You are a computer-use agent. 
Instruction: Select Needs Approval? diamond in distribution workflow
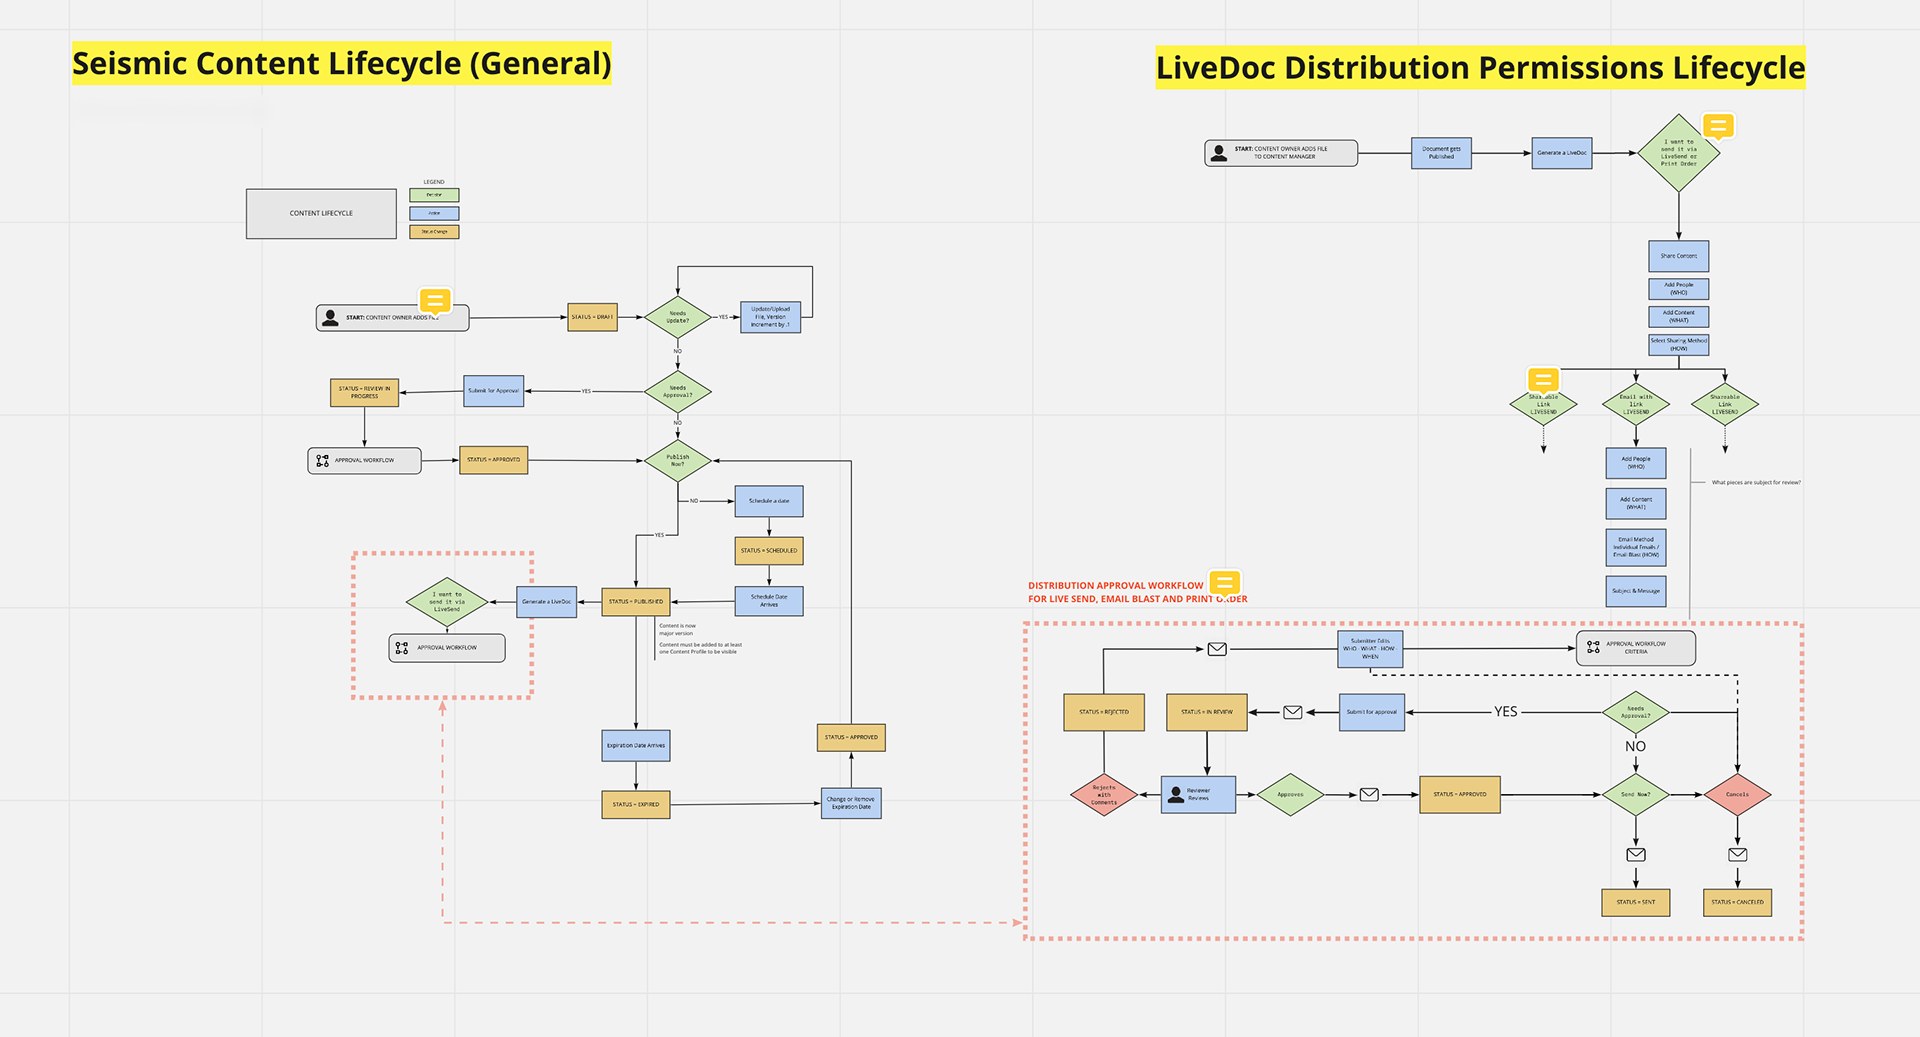tap(1636, 712)
